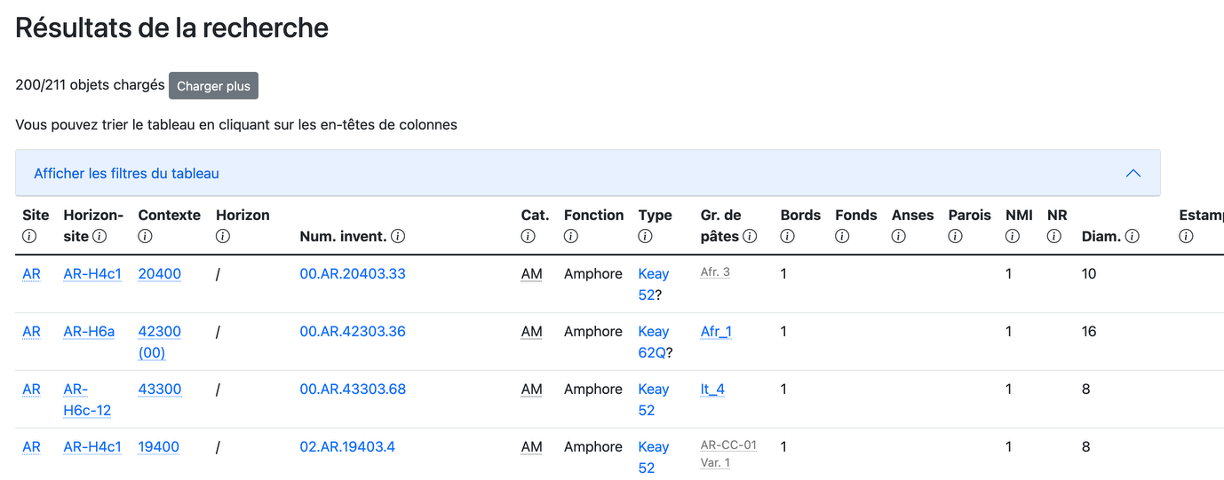The image size is (1224, 480).
Task: Collapse the table filters chevron
Action: click(x=1133, y=173)
